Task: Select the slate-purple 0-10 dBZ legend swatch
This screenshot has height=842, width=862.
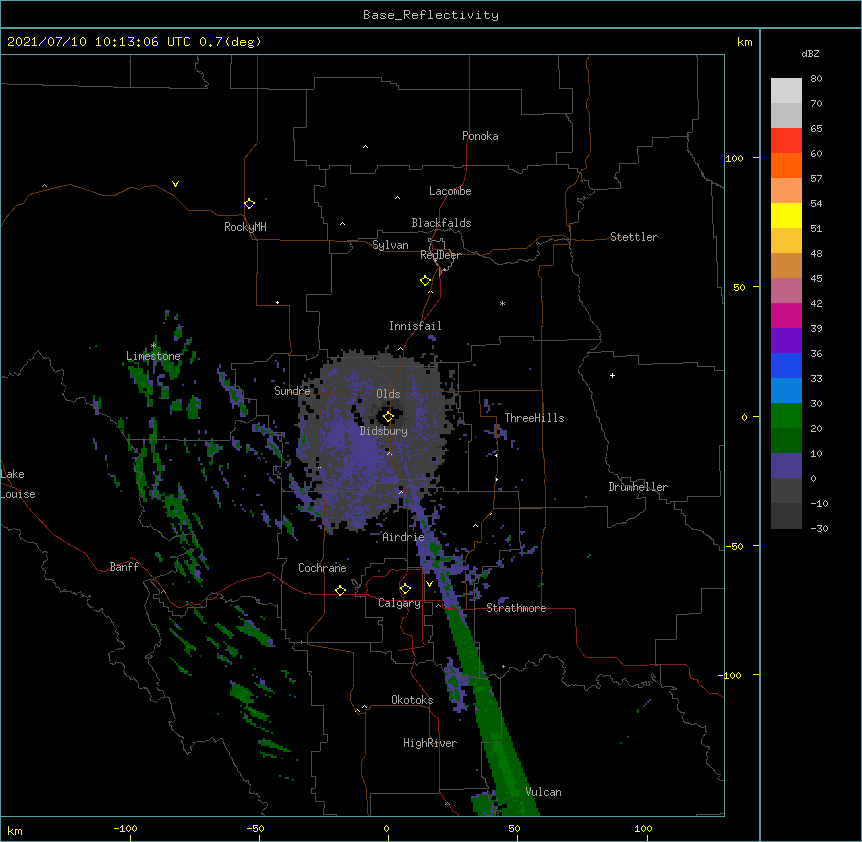Action: [x=786, y=466]
